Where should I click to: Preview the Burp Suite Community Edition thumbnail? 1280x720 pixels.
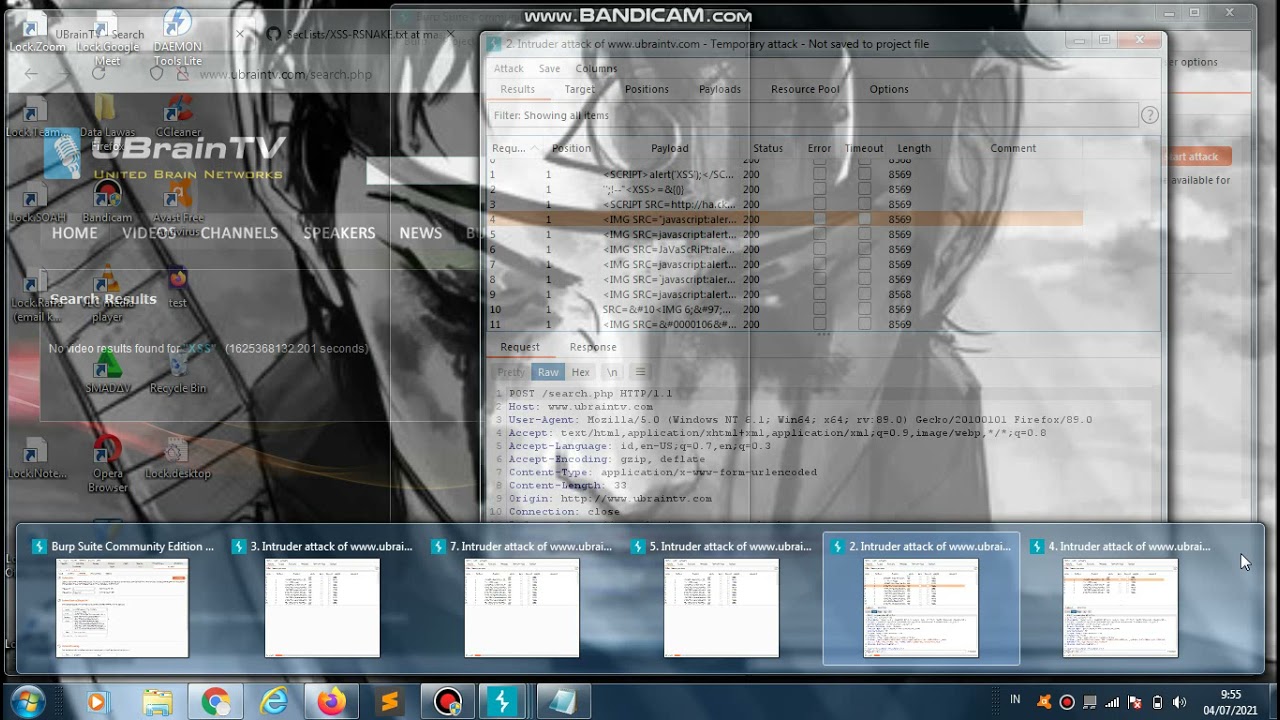pos(122,598)
